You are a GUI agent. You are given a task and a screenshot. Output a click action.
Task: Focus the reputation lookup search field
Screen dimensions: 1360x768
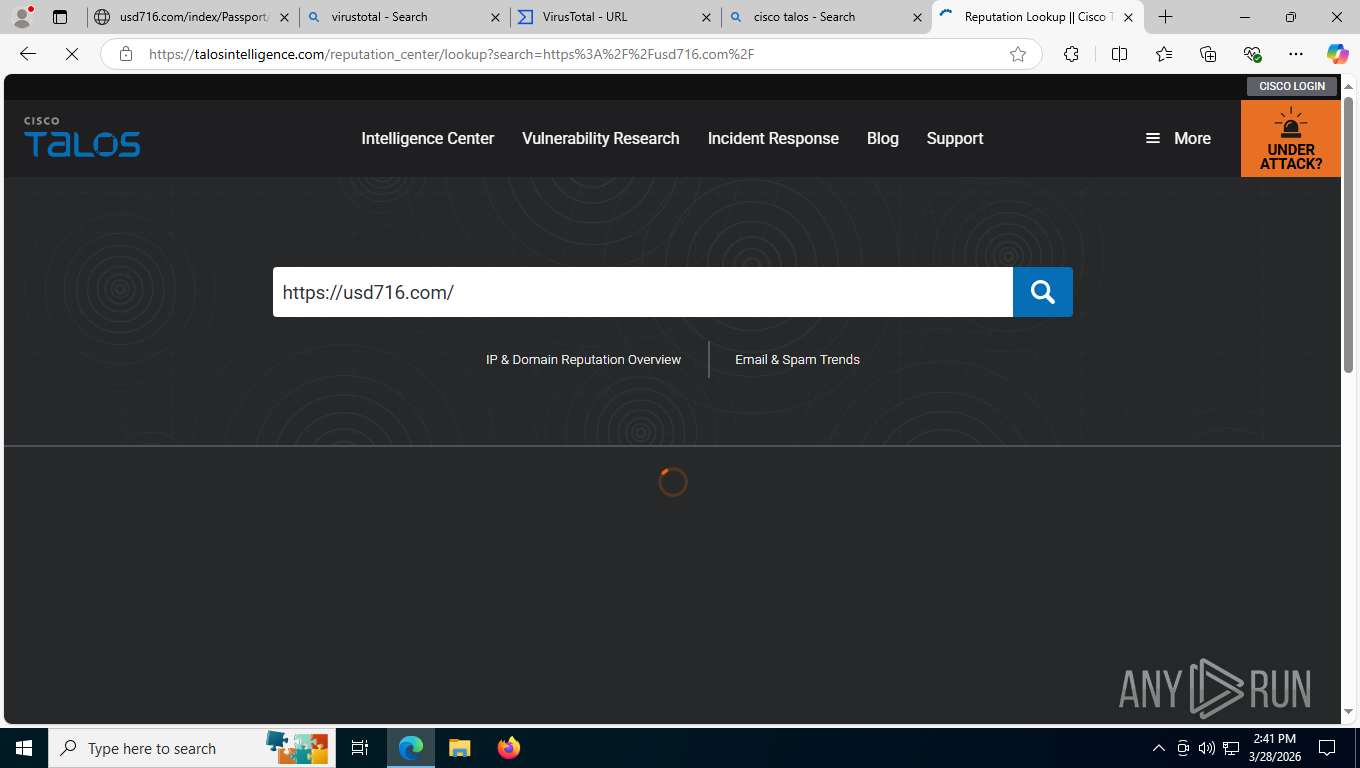(x=643, y=292)
